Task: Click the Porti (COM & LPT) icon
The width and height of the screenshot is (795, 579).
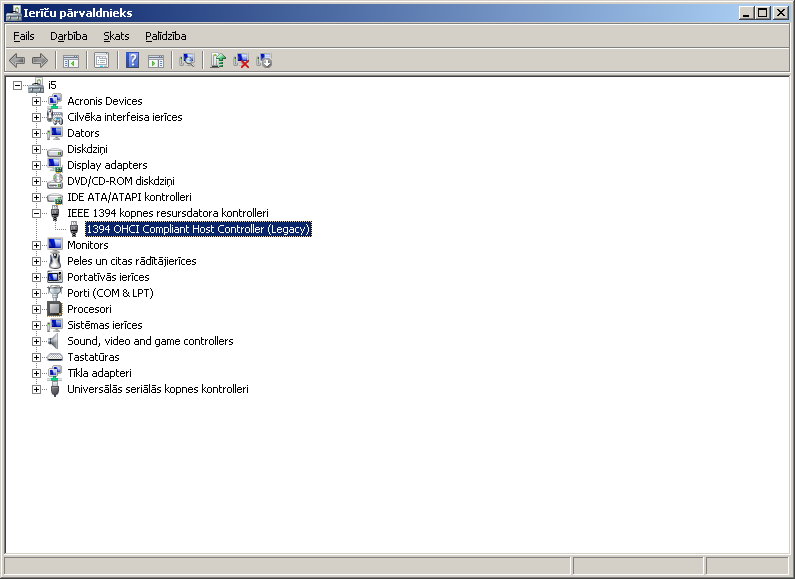Action: pos(55,293)
